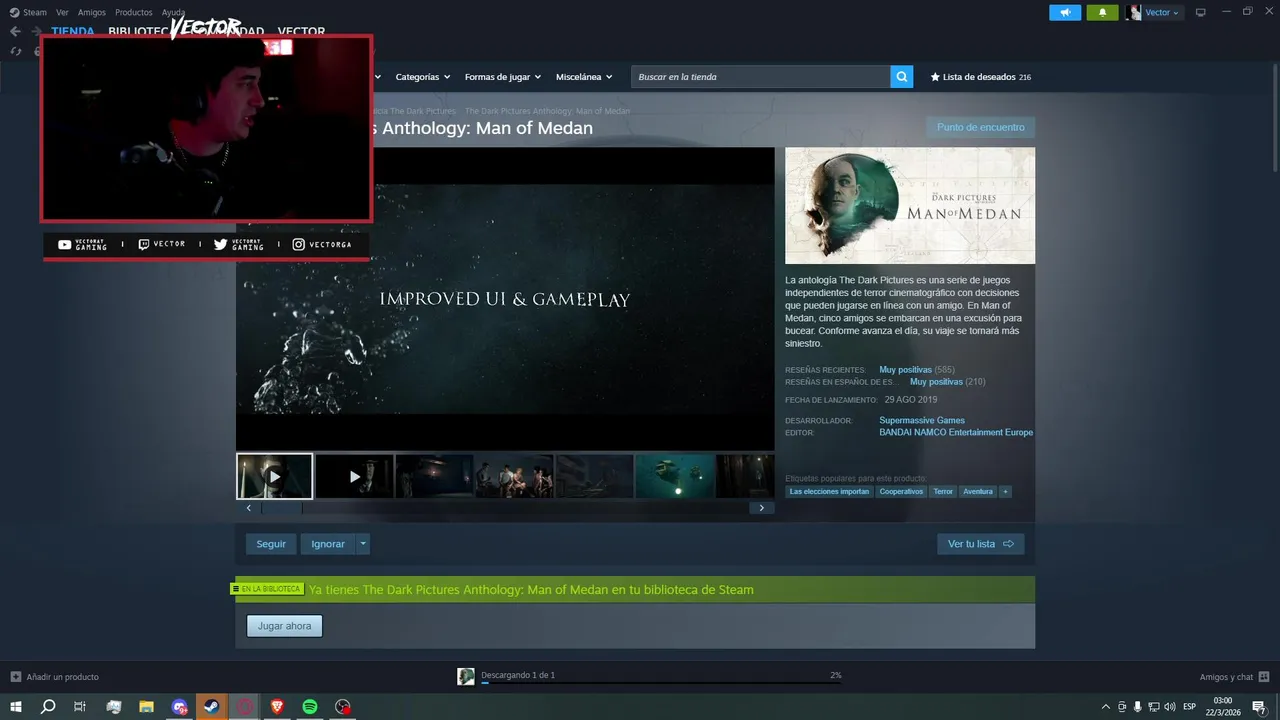Click the microphone icon in system tray
Viewport: 1280px width, 720px height.
(x=1138, y=707)
